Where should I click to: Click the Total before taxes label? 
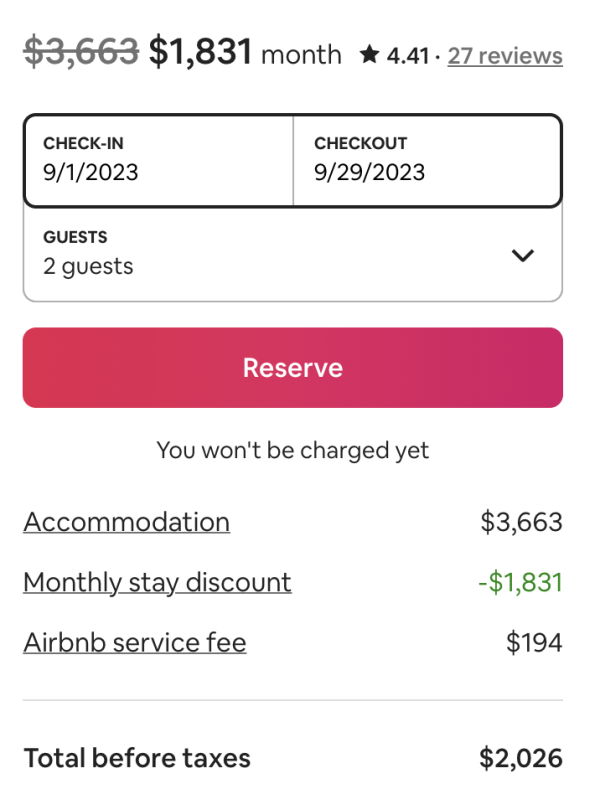[x=137, y=758]
